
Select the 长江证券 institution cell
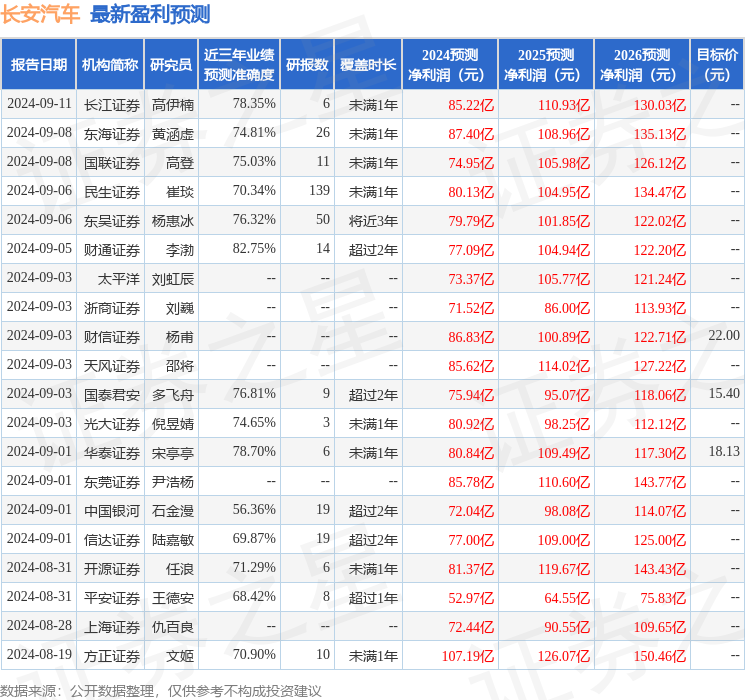pyautogui.click(x=112, y=105)
